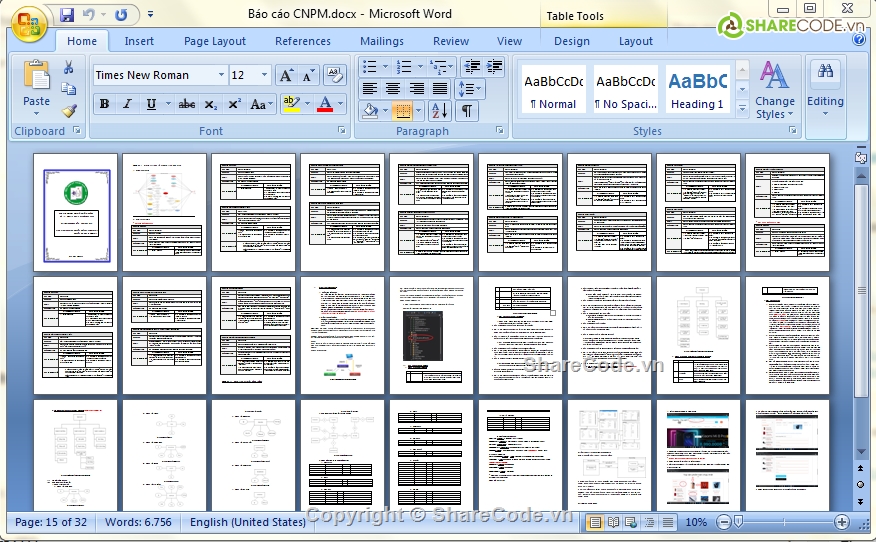Apply yellow text highlight color
876x542 pixels.
point(291,104)
